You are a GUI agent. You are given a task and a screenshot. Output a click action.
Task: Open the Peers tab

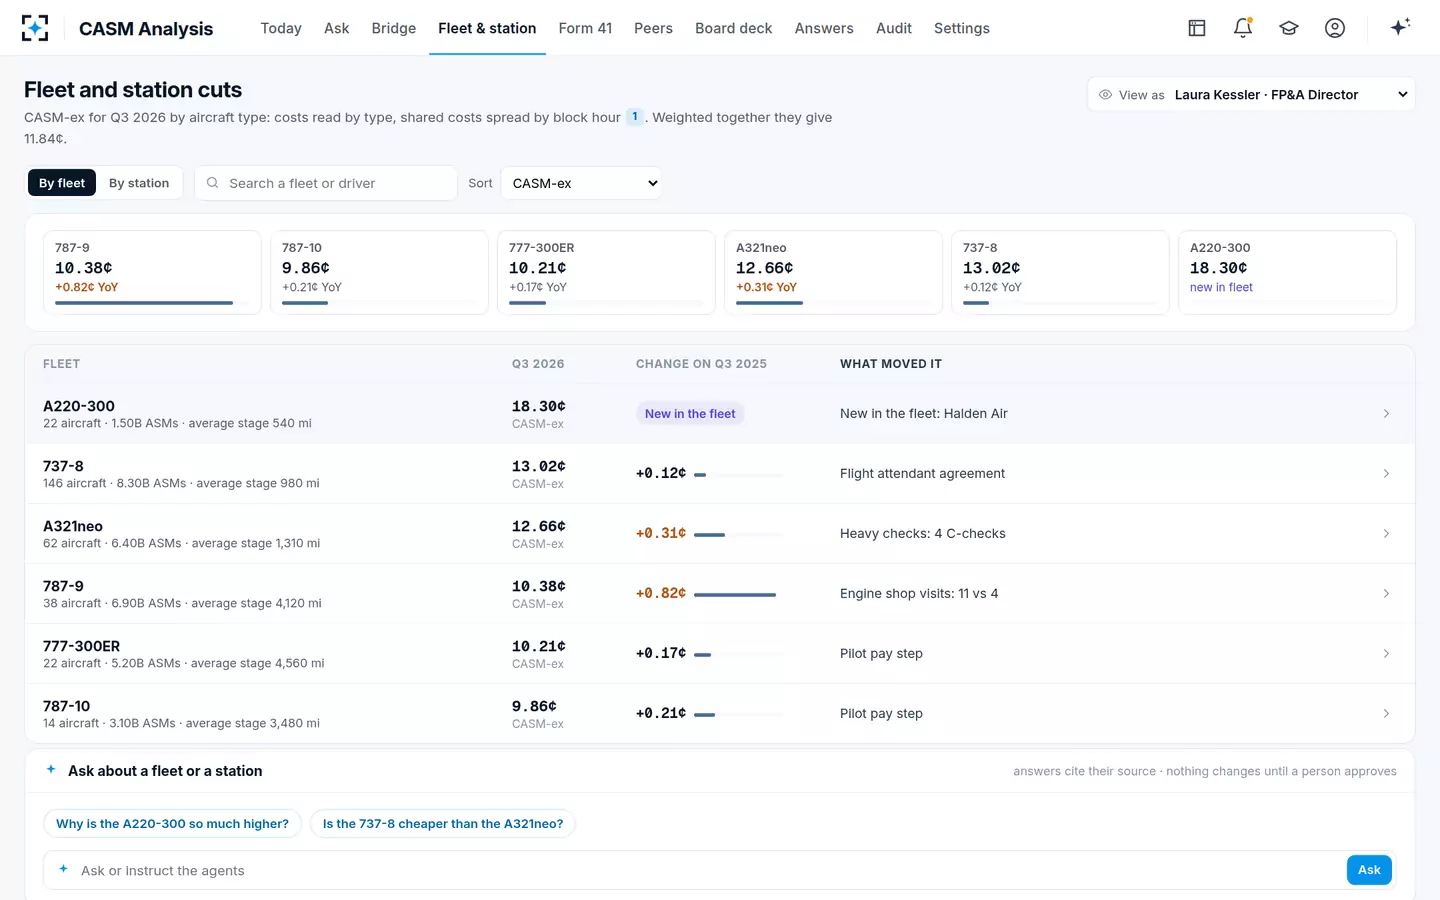click(x=653, y=28)
